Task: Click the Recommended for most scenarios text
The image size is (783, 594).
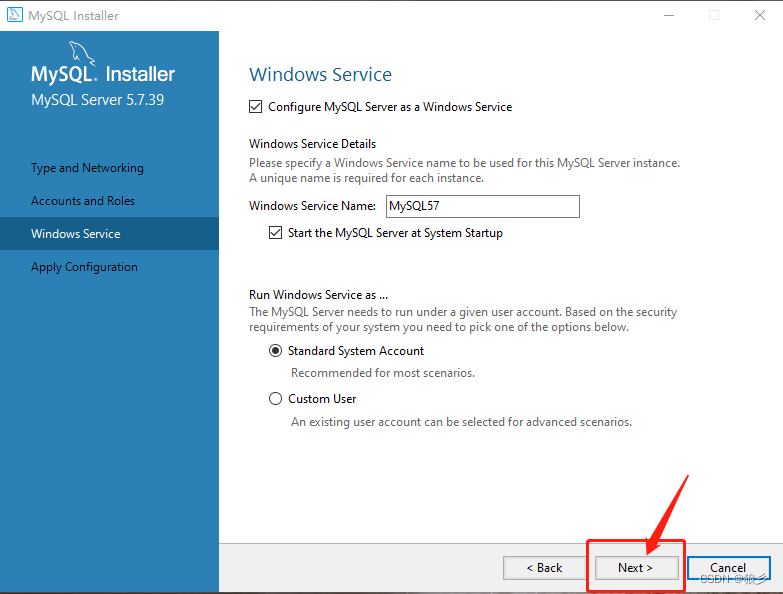Action: [x=383, y=373]
